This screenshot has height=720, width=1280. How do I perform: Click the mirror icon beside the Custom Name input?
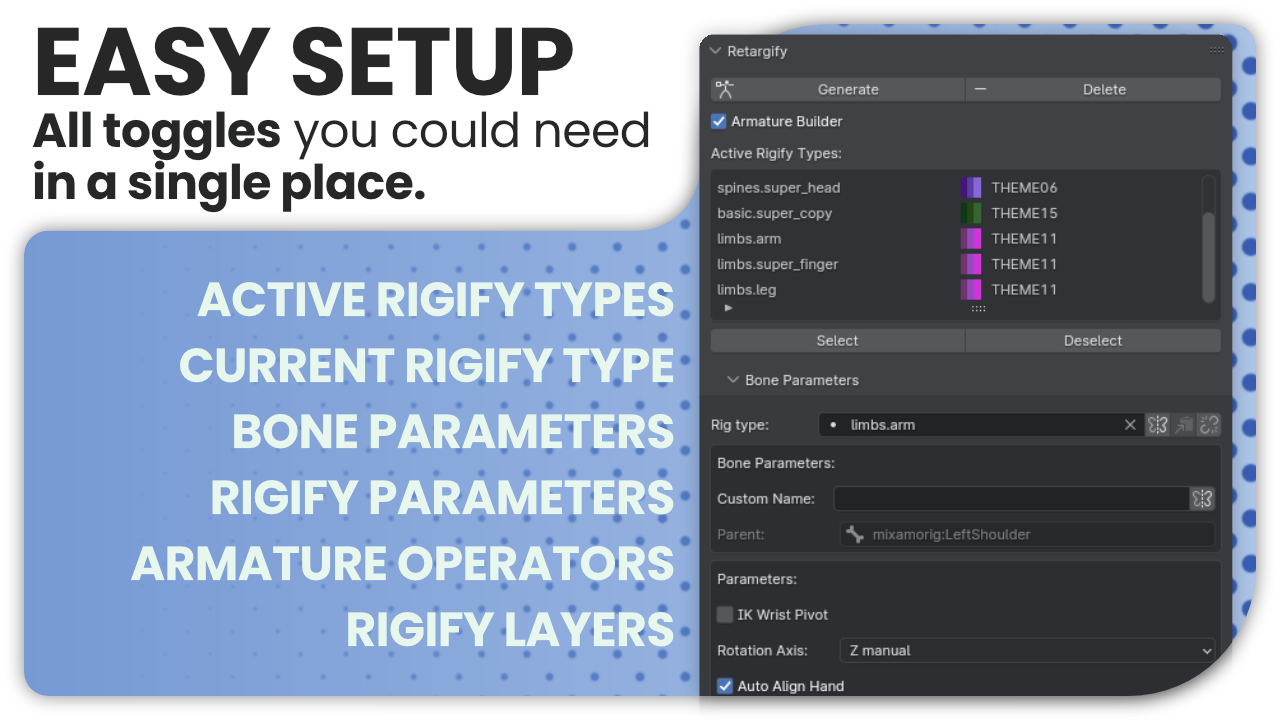[x=1203, y=499]
